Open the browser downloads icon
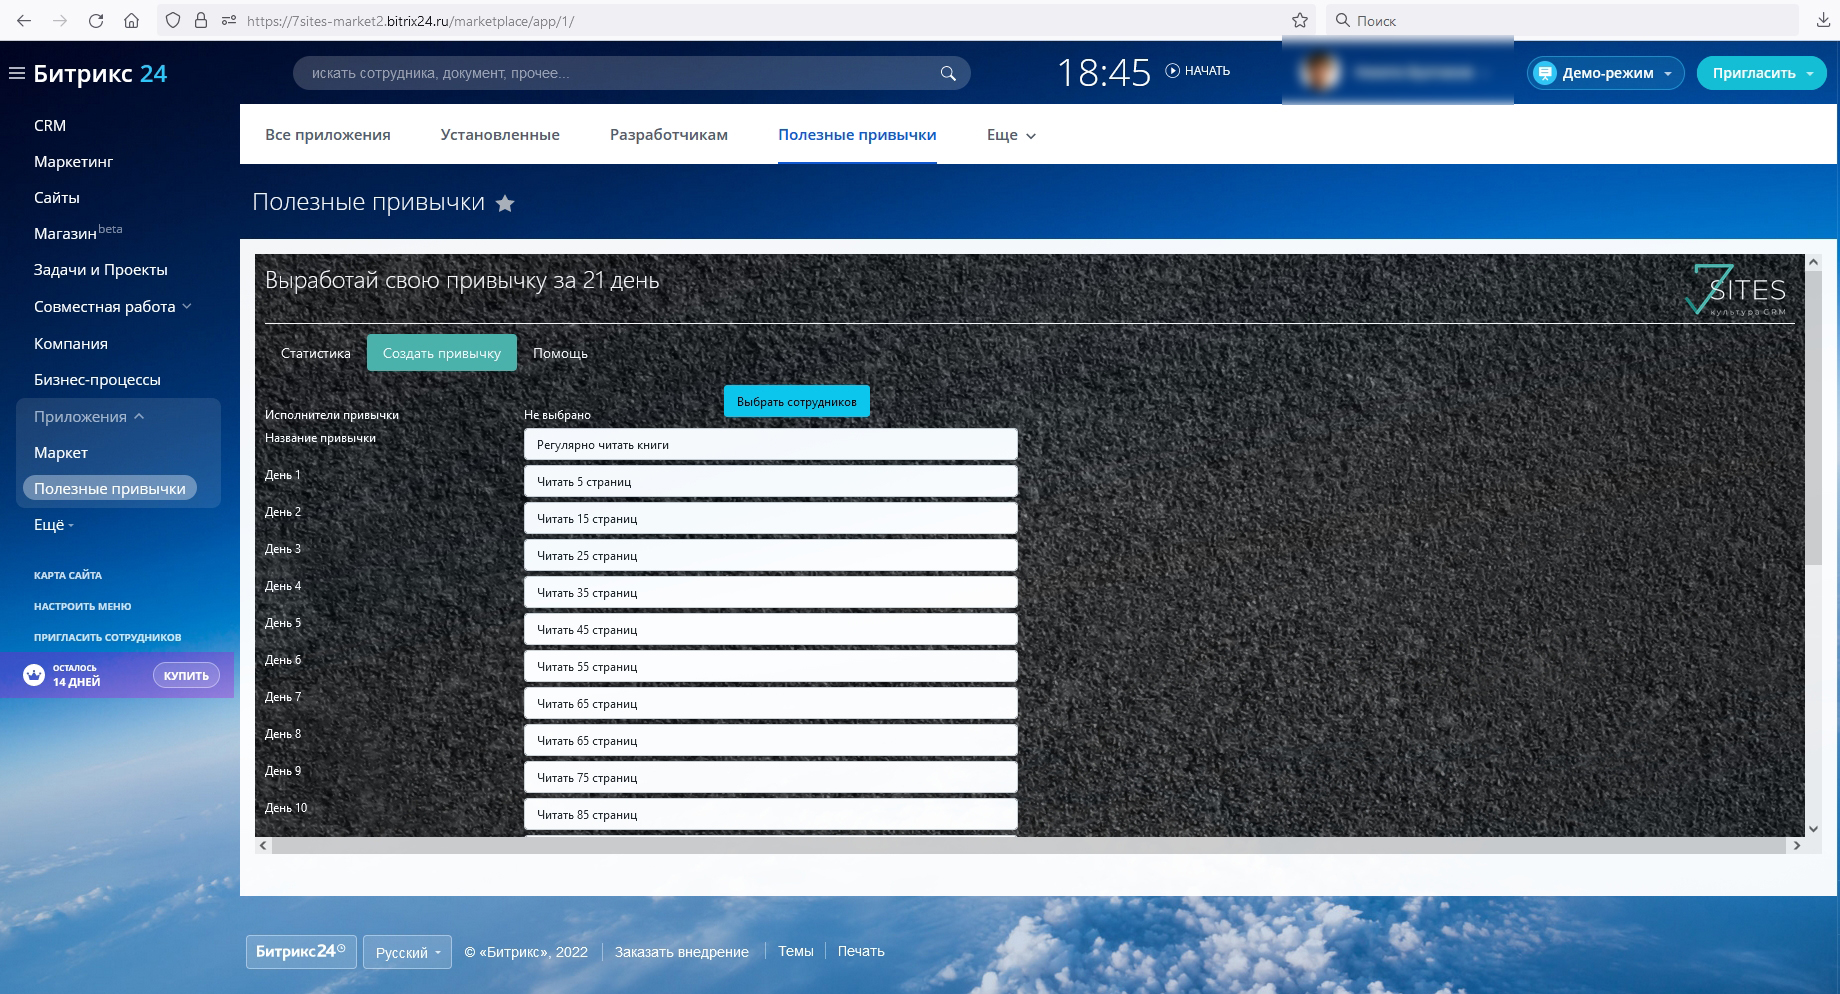The image size is (1840, 994). 1822,20
